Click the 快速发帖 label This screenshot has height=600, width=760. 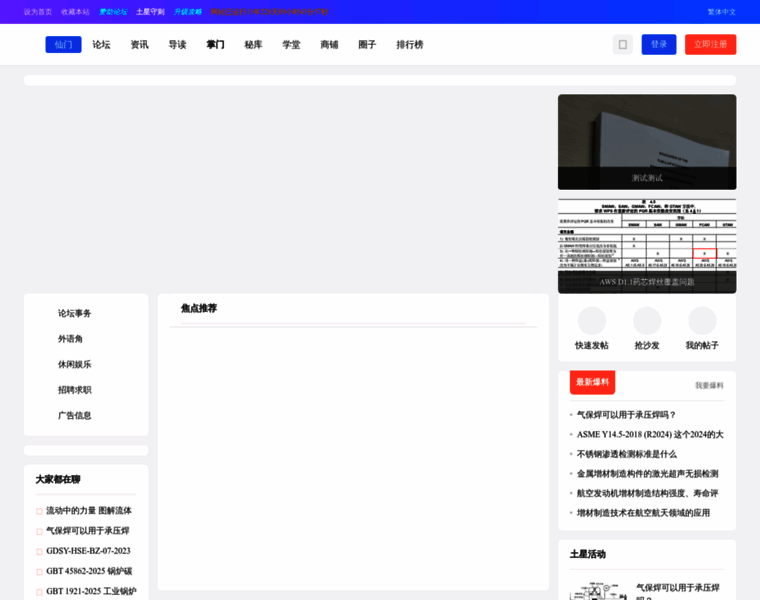click(x=591, y=346)
